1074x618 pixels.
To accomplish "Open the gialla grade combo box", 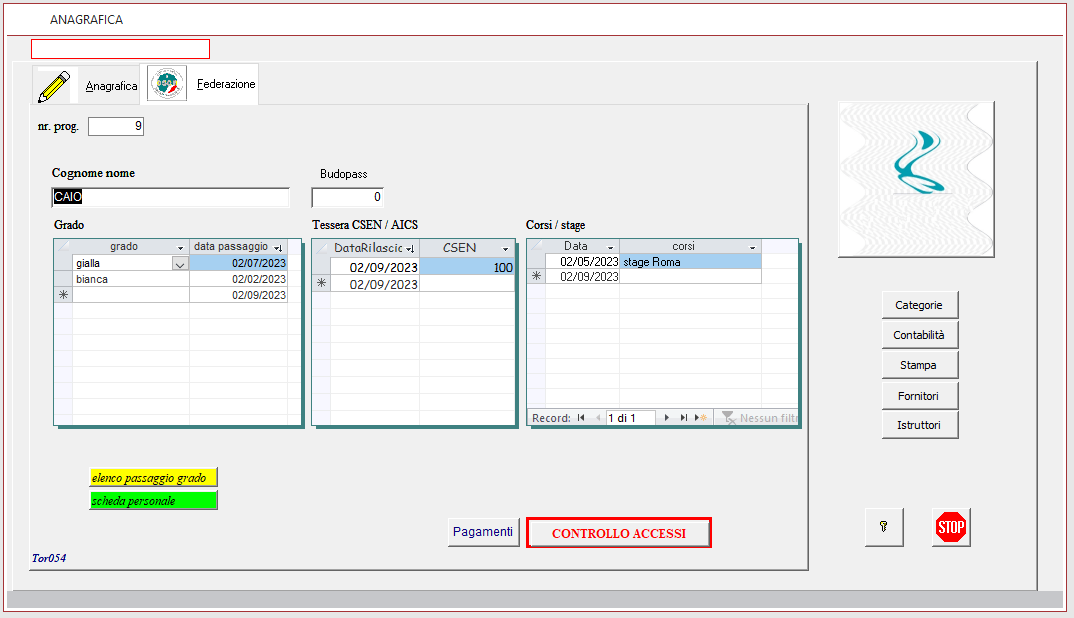I will tap(180, 264).
